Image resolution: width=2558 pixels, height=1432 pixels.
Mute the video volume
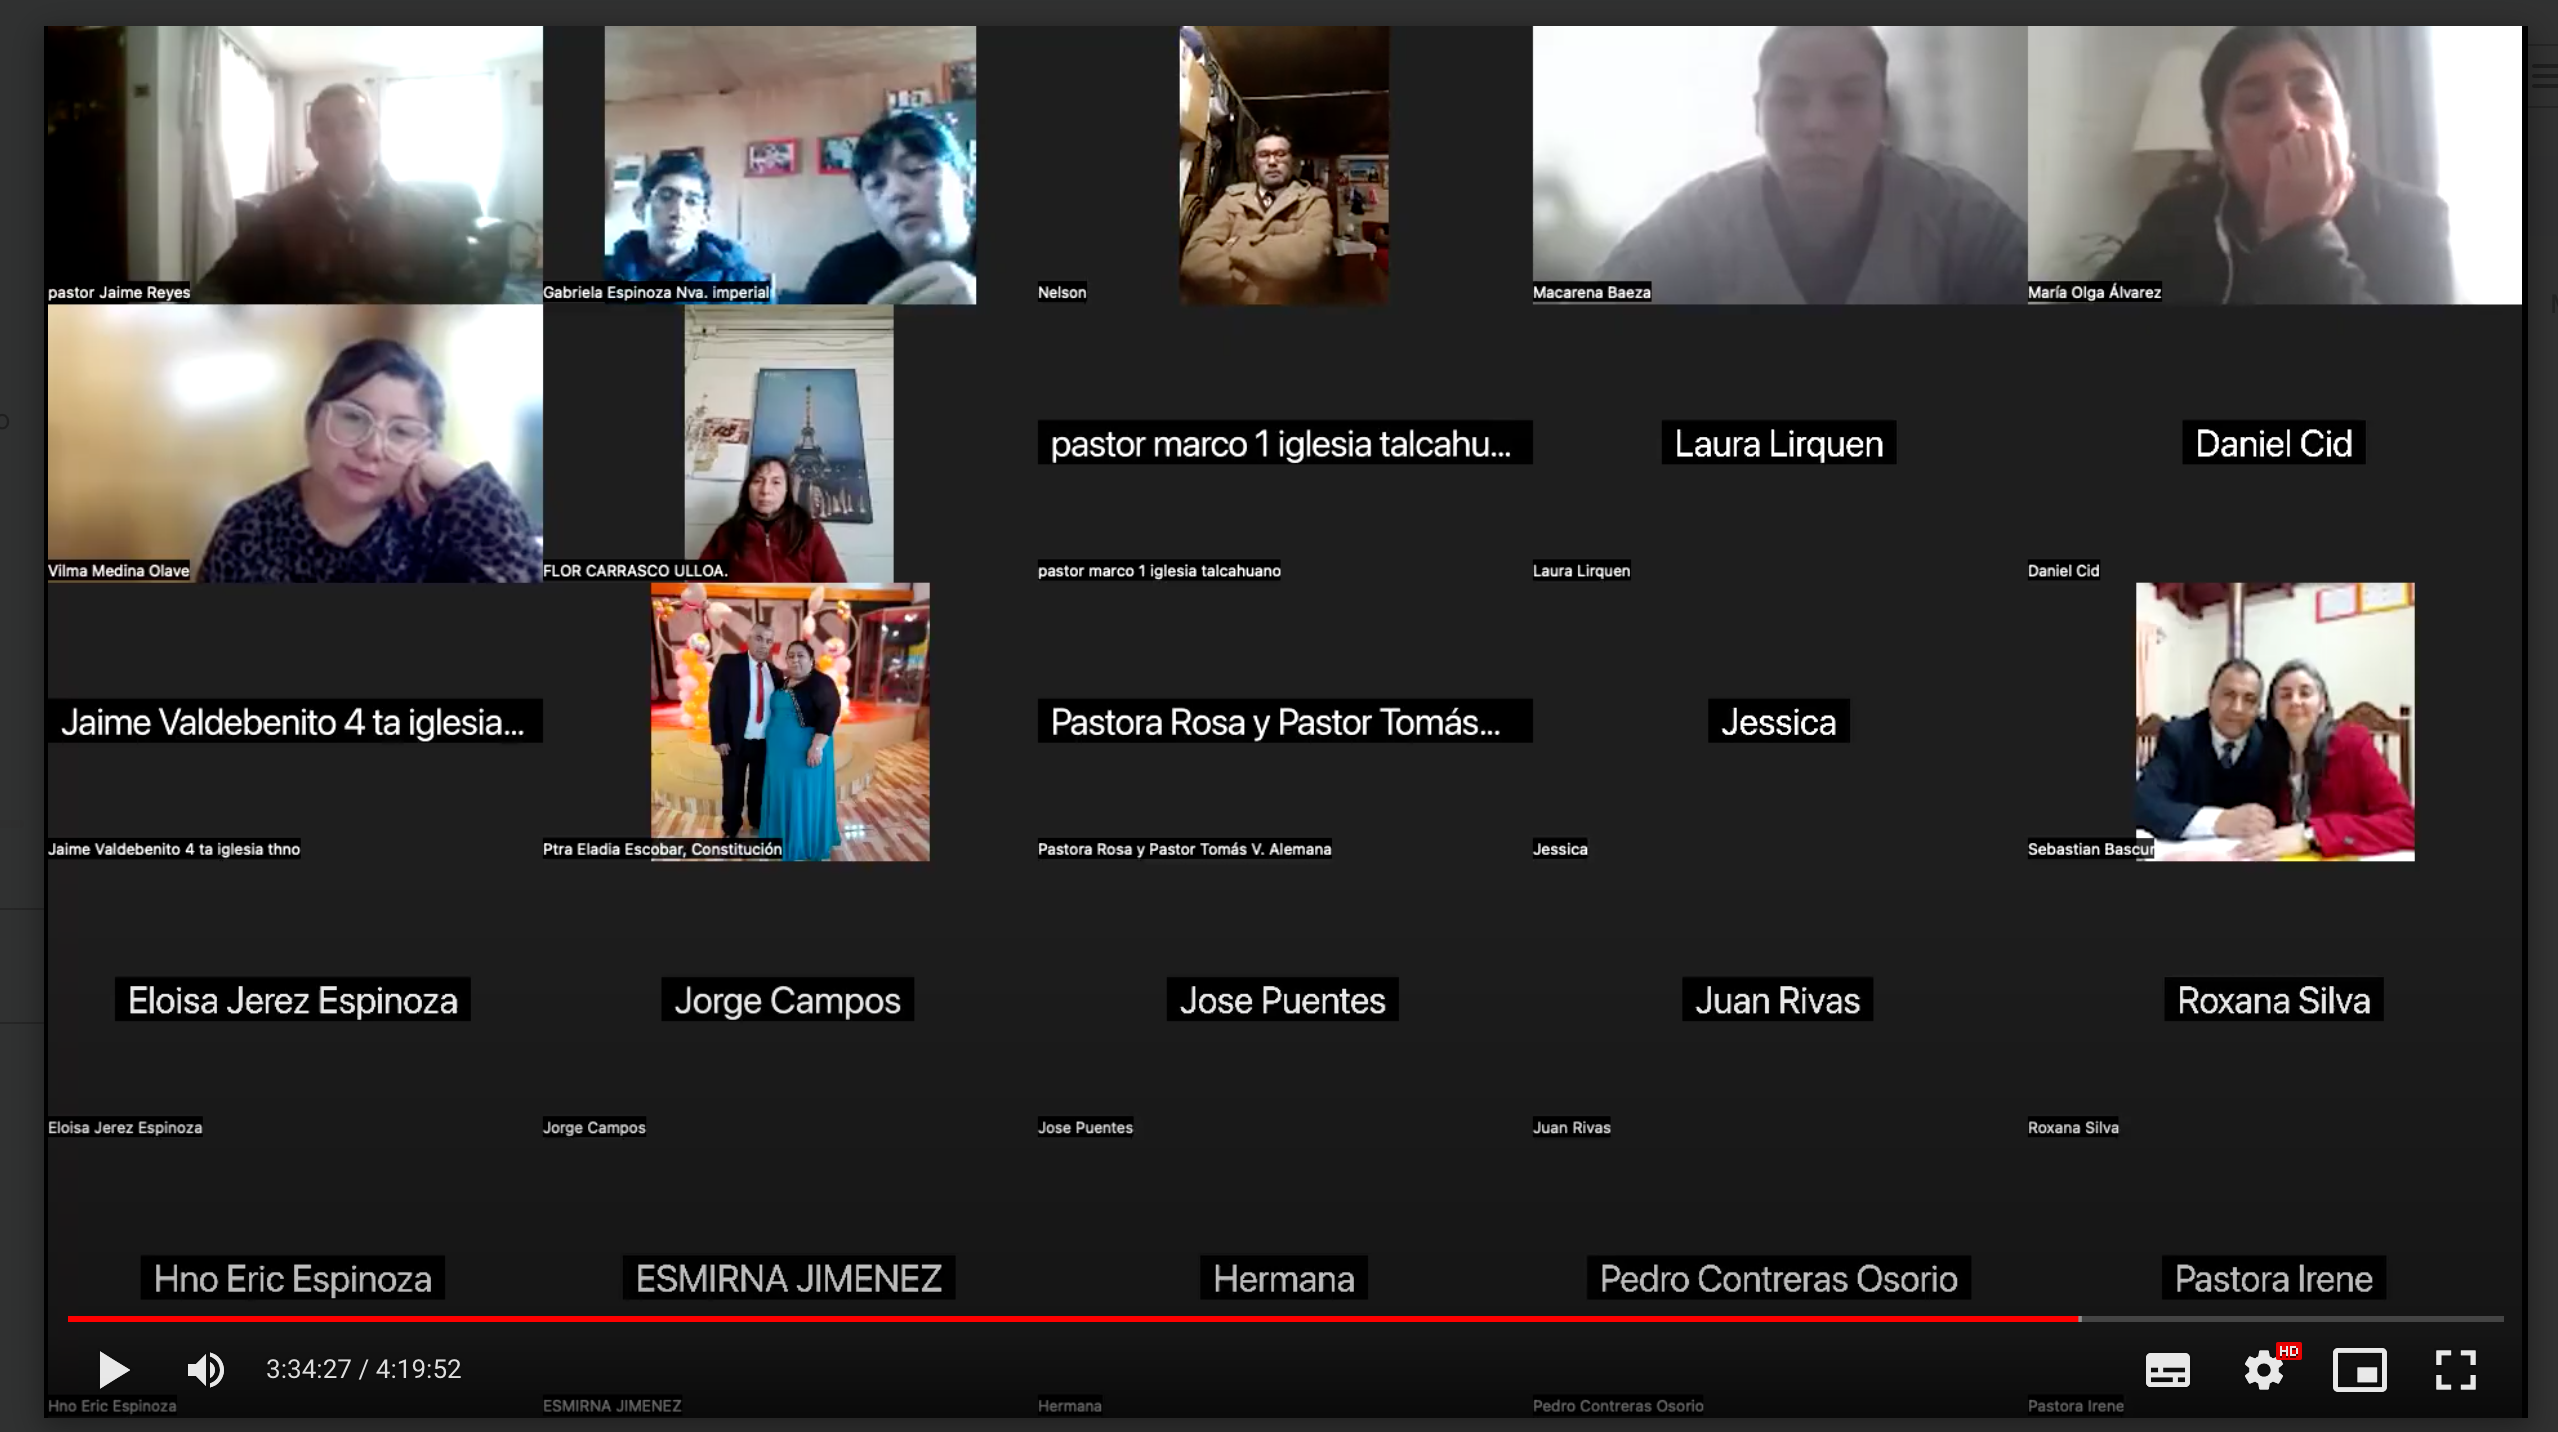coord(206,1369)
